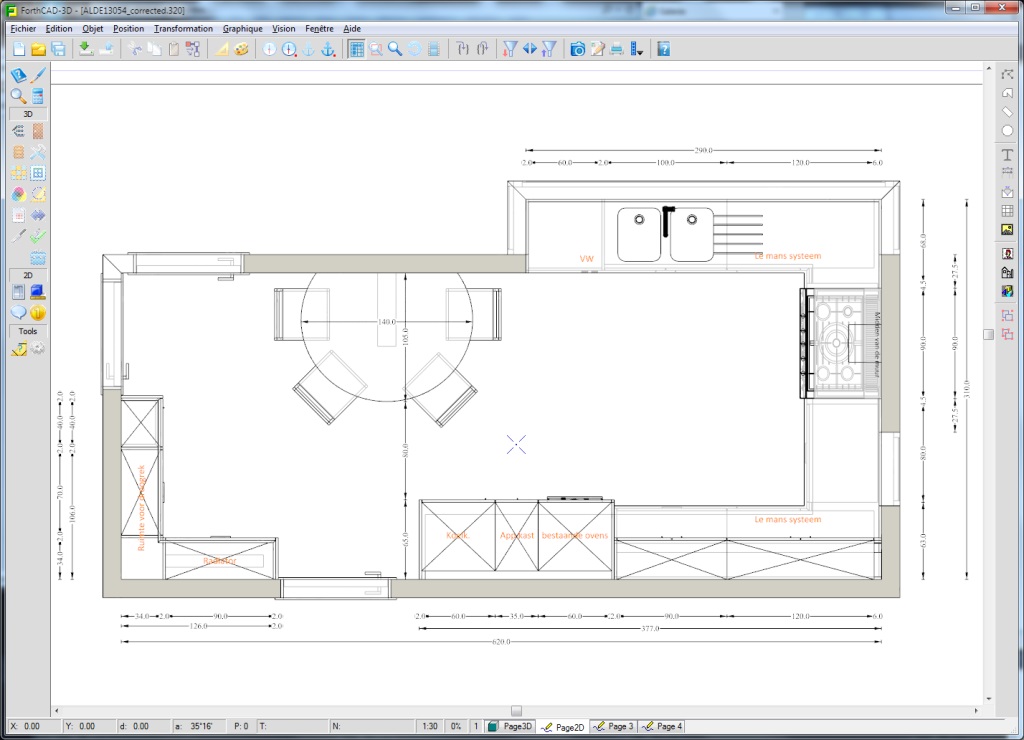
Task: Switch to the Page3D tab
Action: [510, 726]
